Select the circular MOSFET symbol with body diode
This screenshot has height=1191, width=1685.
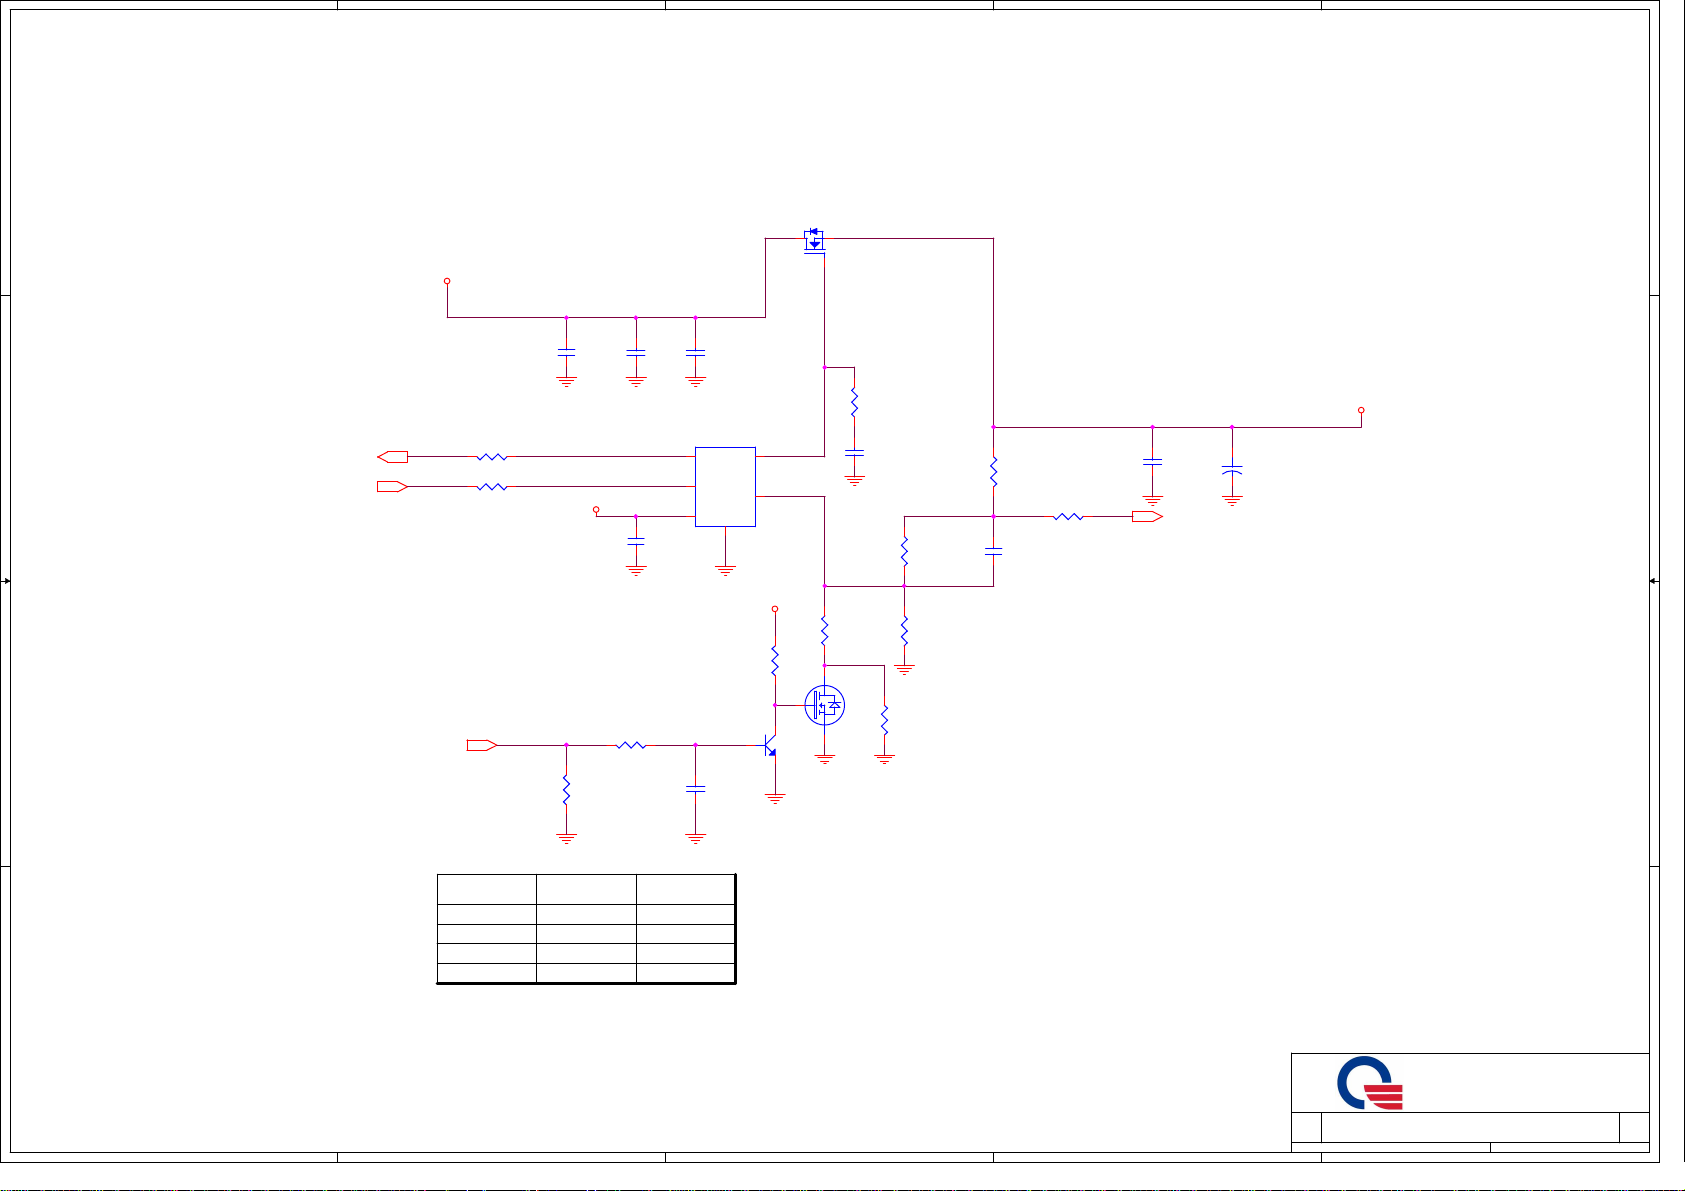coord(824,706)
